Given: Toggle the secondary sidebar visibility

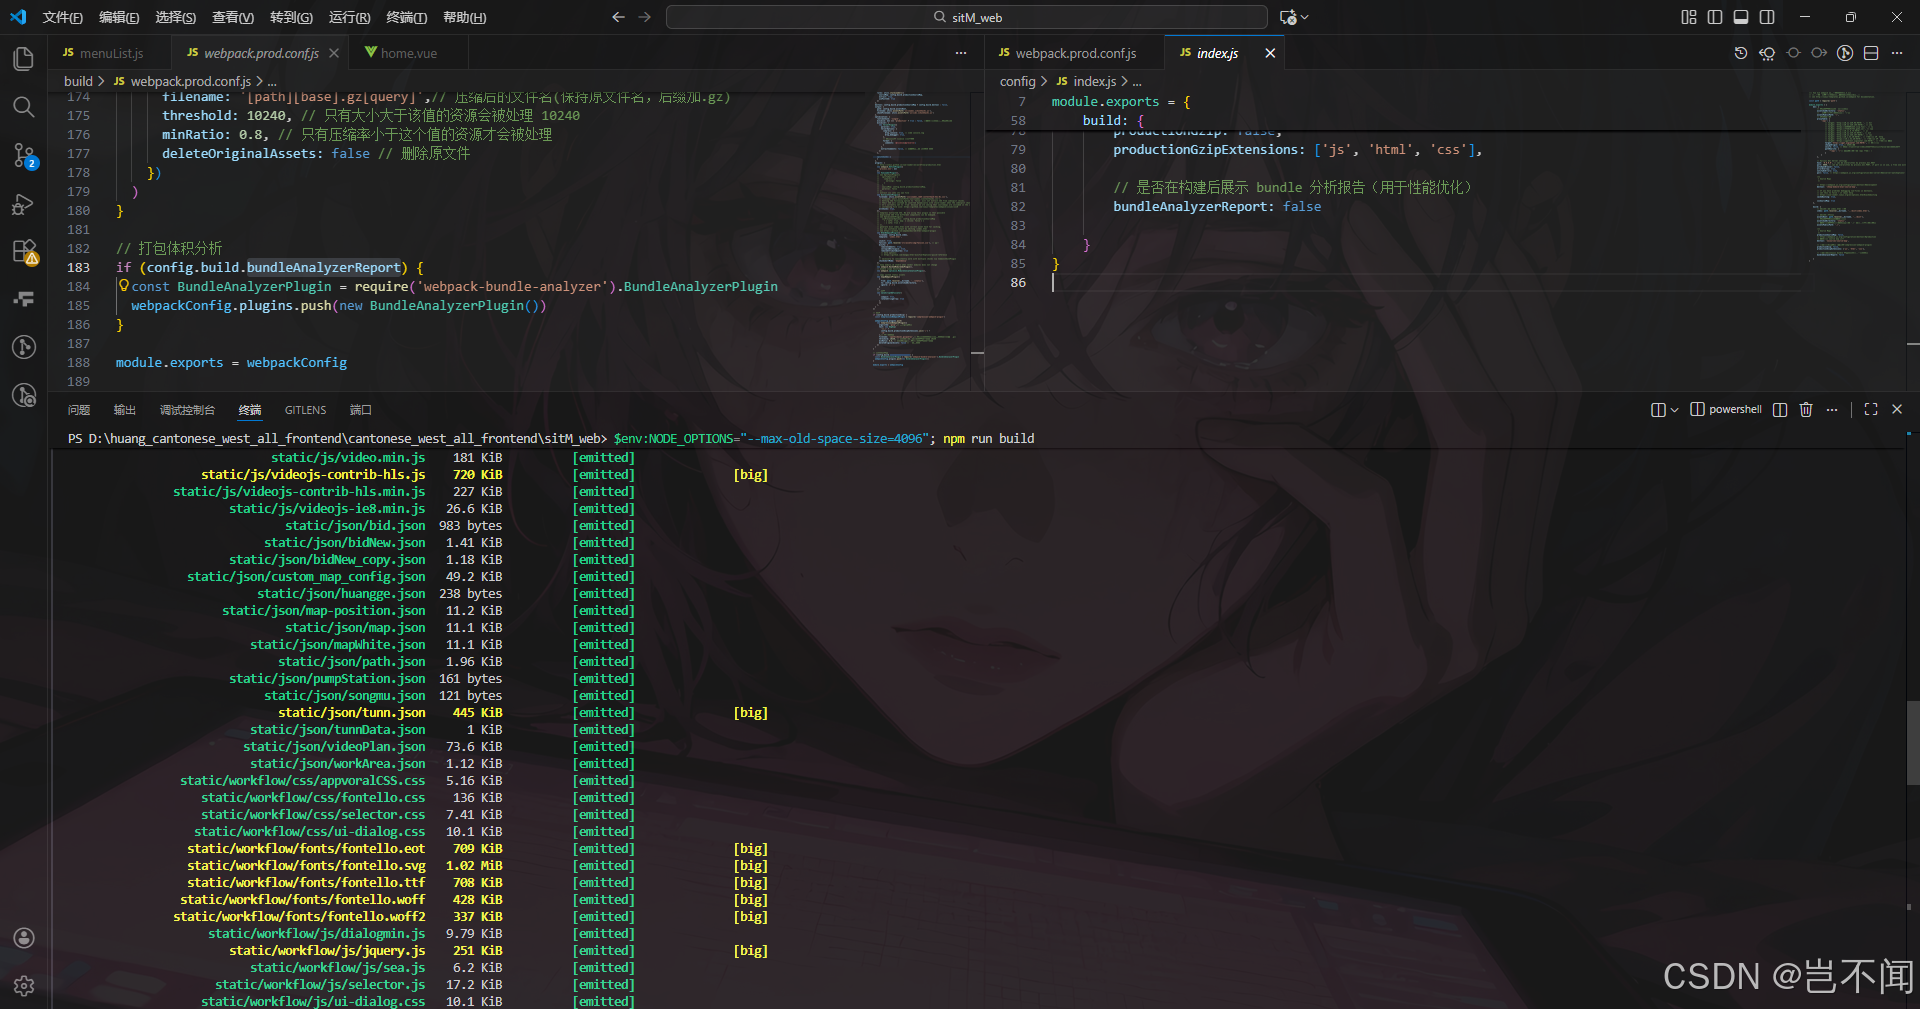Looking at the screenshot, I should pos(1767,17).
